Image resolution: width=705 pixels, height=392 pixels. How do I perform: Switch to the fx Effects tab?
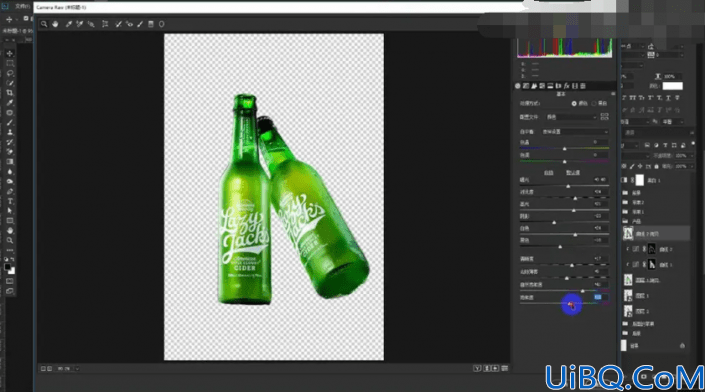pos(567,86)
